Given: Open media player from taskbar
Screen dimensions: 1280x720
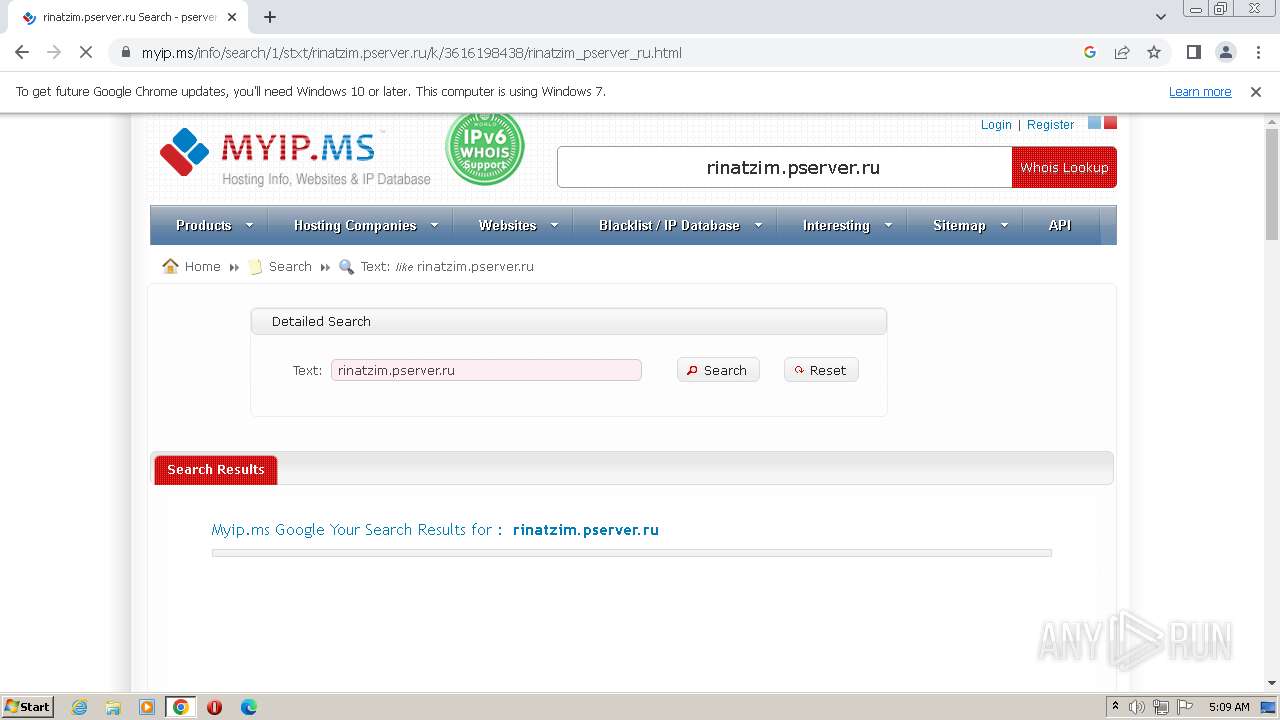Looking at the screenshot, I should pos(147,707).
